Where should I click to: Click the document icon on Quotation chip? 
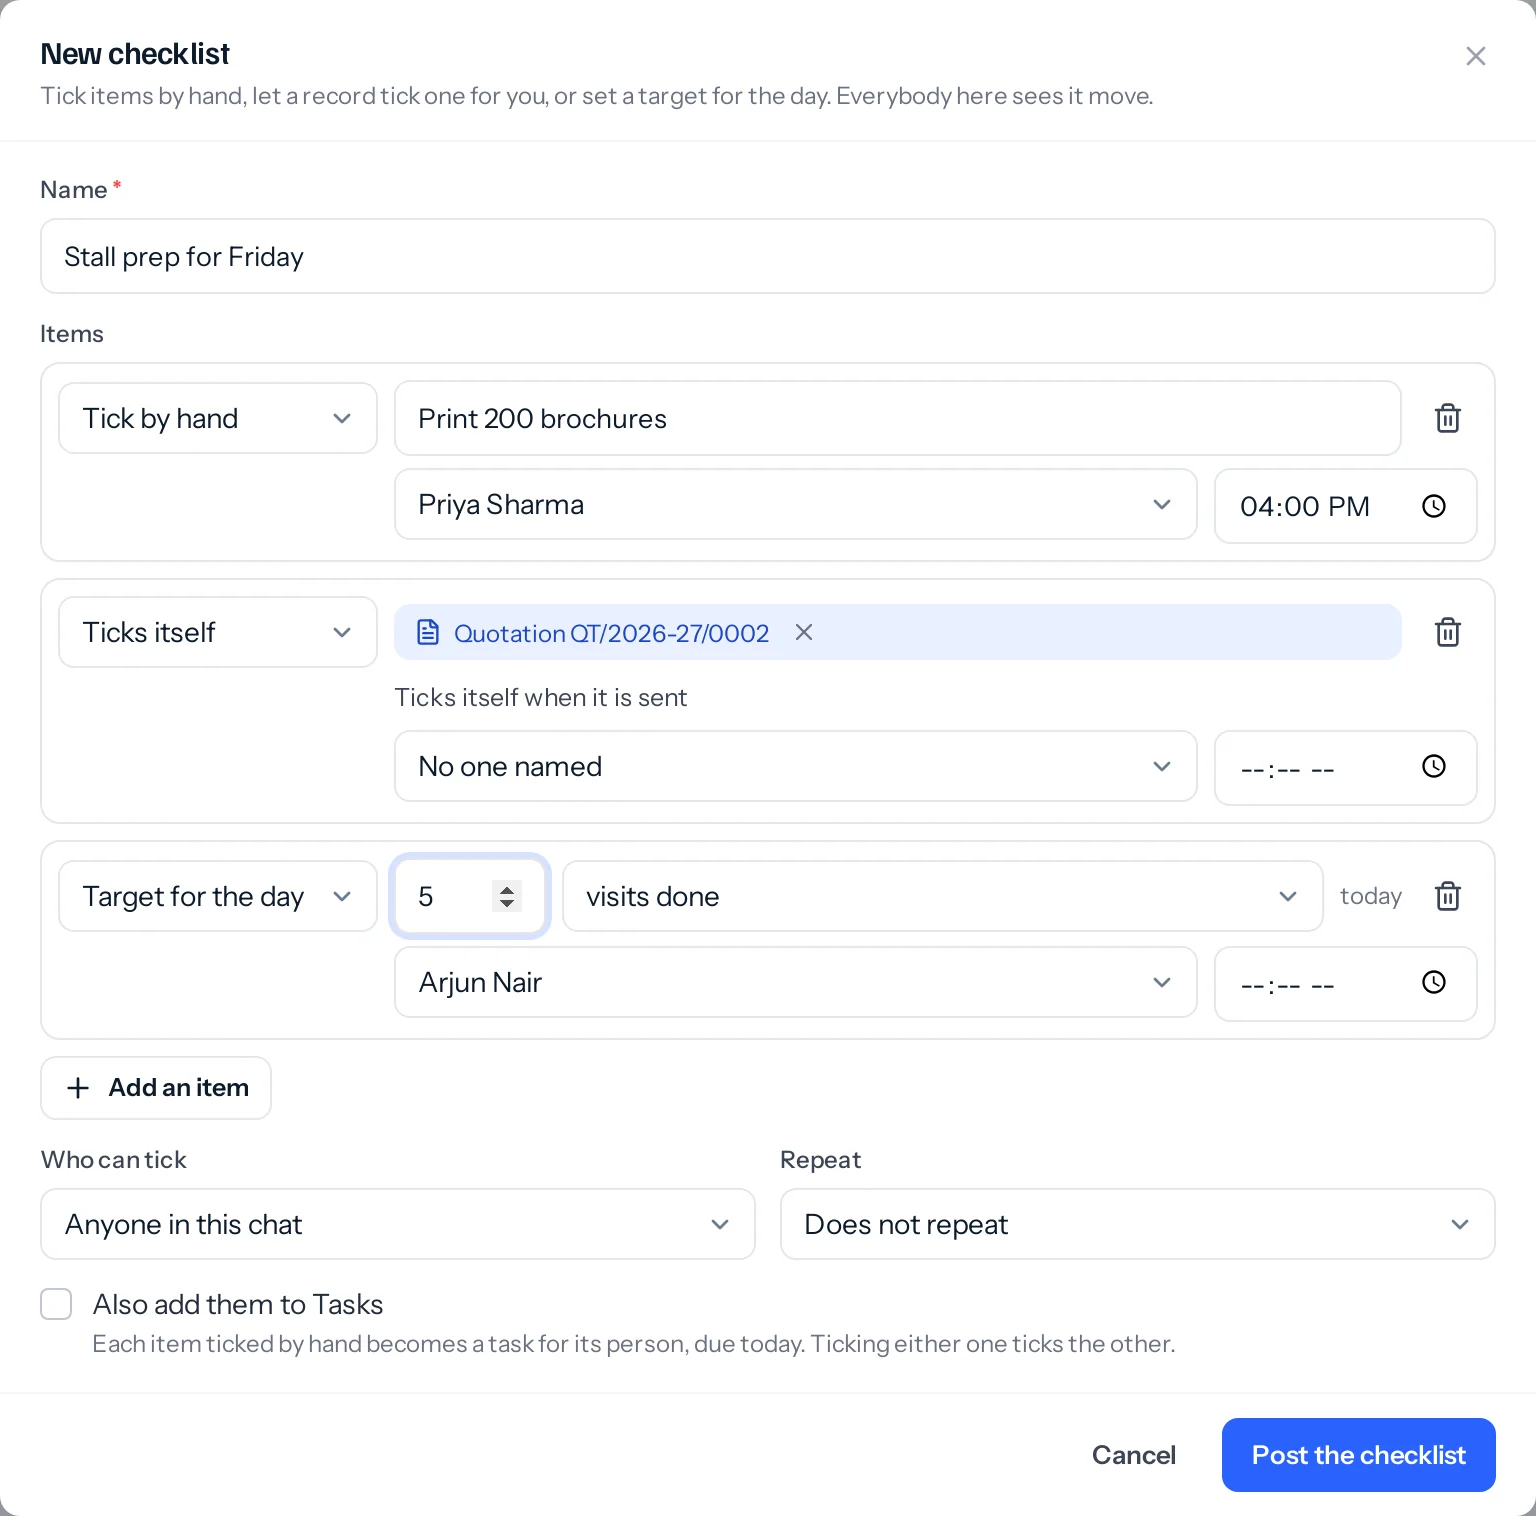428,632
